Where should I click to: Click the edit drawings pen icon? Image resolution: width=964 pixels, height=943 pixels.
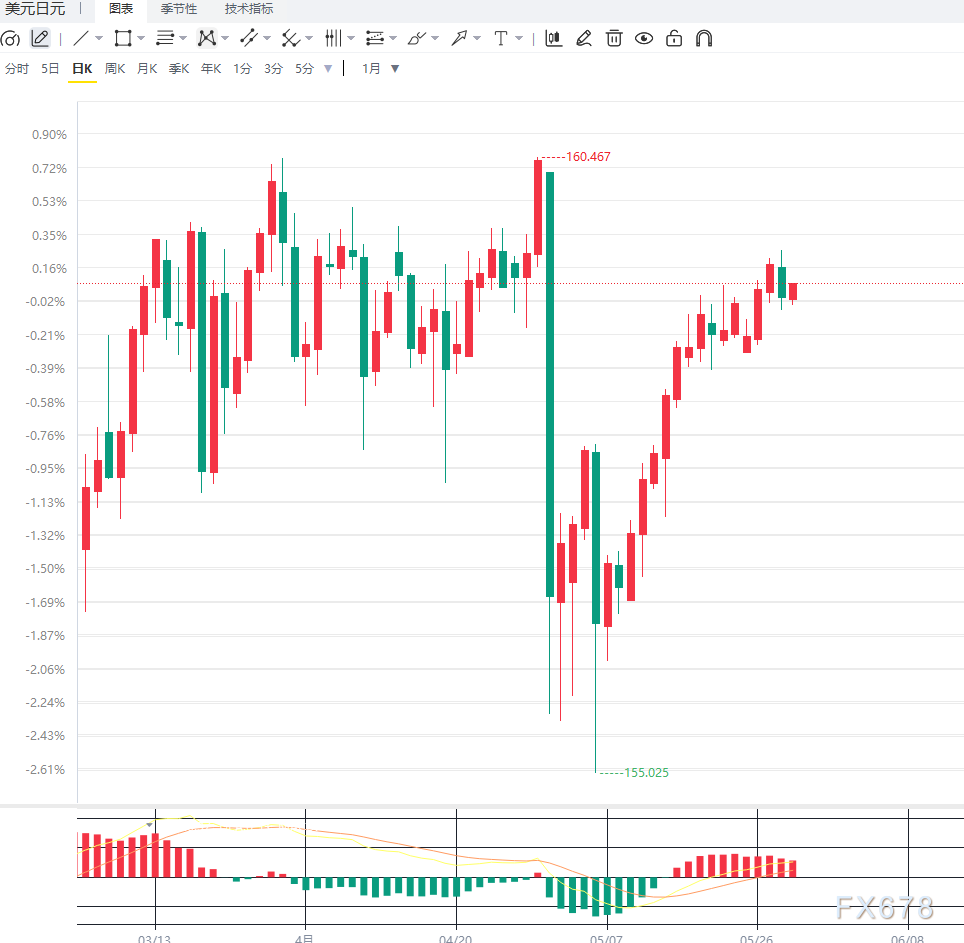click(584, 38)
